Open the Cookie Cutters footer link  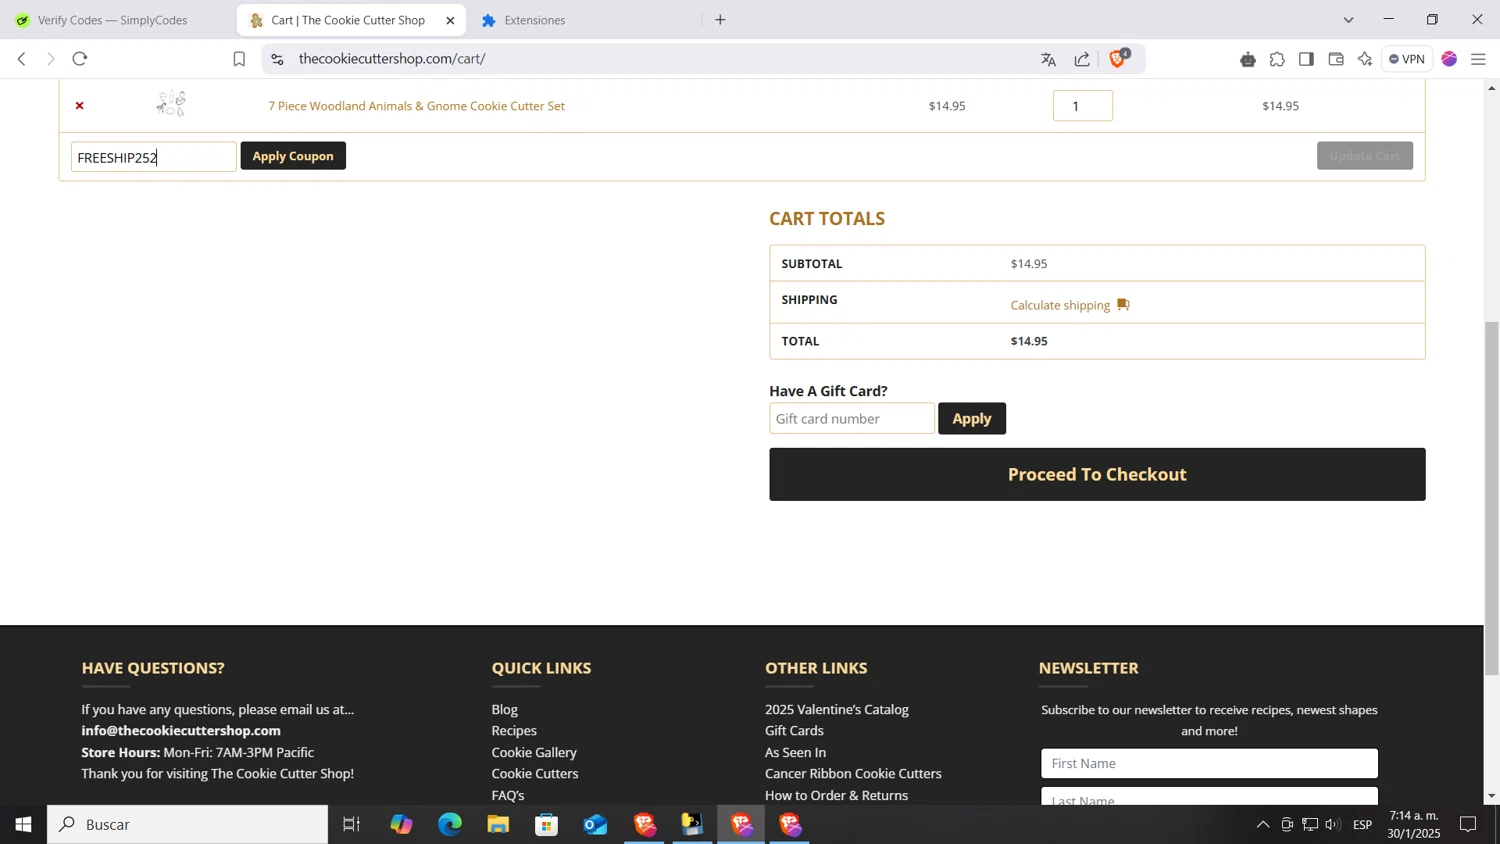(x=535, y=774)
